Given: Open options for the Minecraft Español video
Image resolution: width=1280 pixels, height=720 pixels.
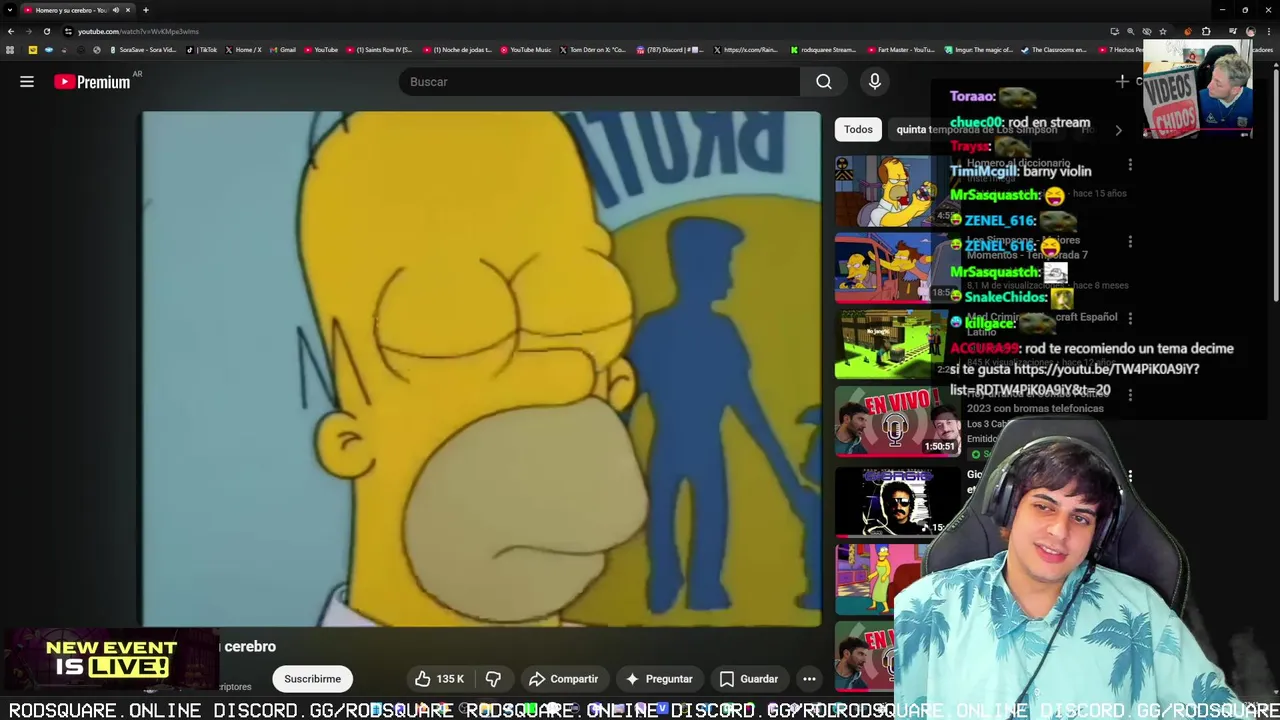Looking at the screenshot, I should coord(1130,318).
